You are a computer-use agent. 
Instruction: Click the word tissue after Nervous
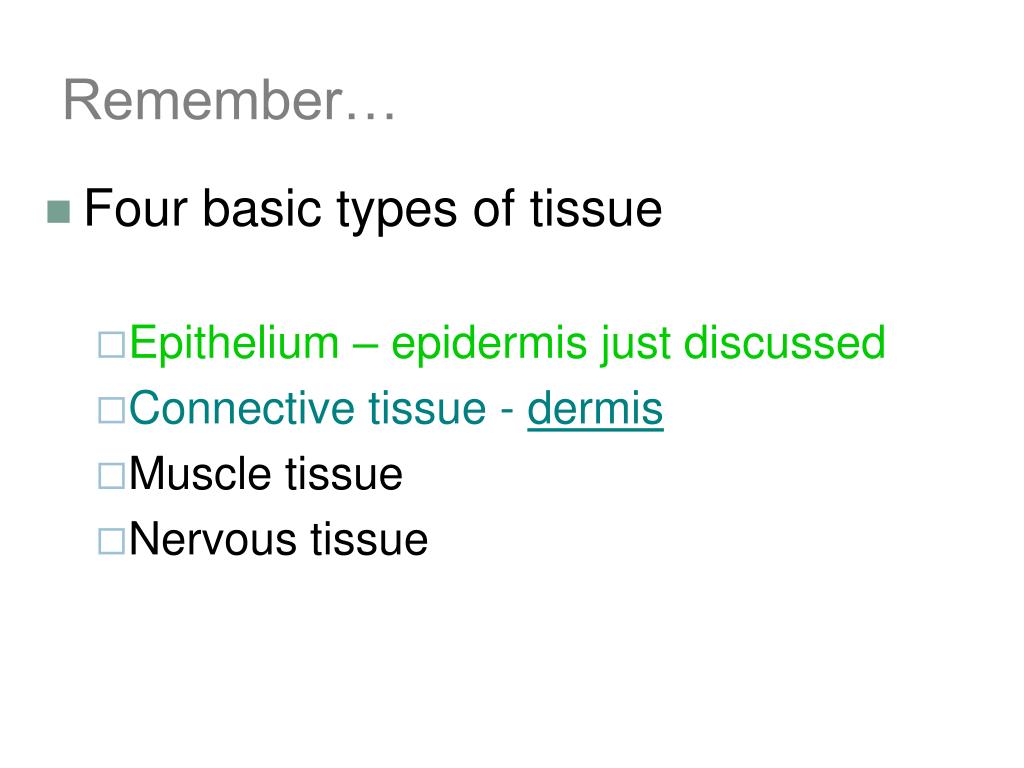pos(369,539)
